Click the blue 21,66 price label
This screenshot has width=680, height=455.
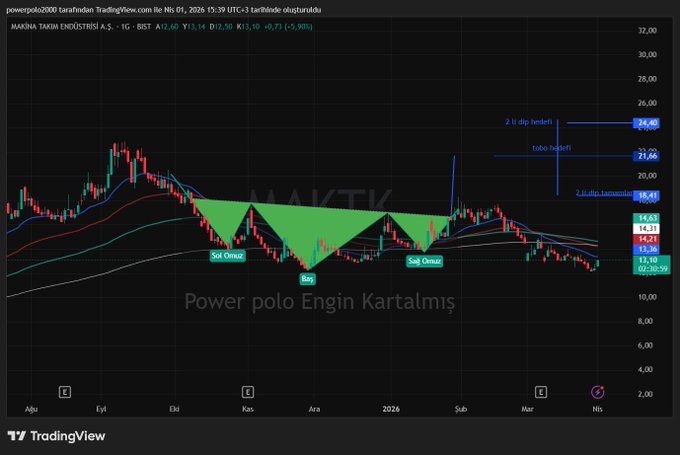647,156
